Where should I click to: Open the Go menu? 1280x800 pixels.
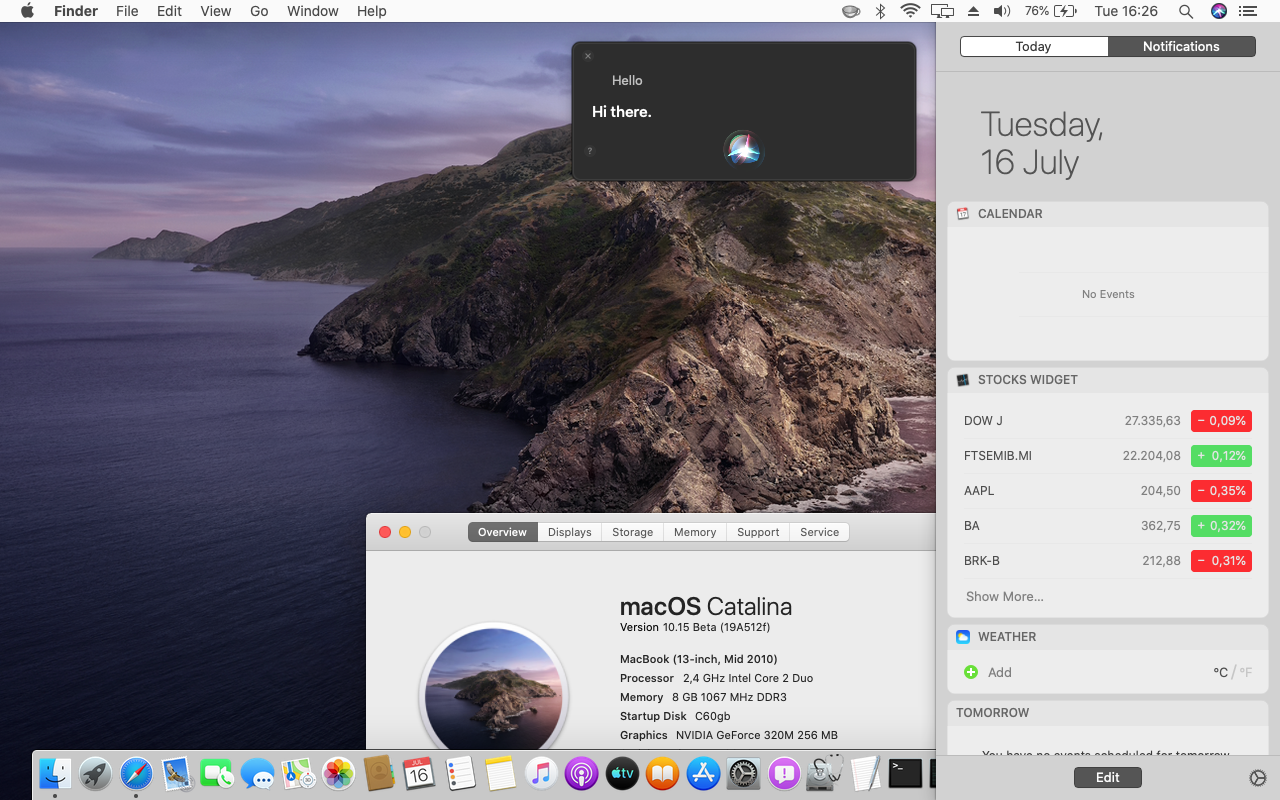259,11
